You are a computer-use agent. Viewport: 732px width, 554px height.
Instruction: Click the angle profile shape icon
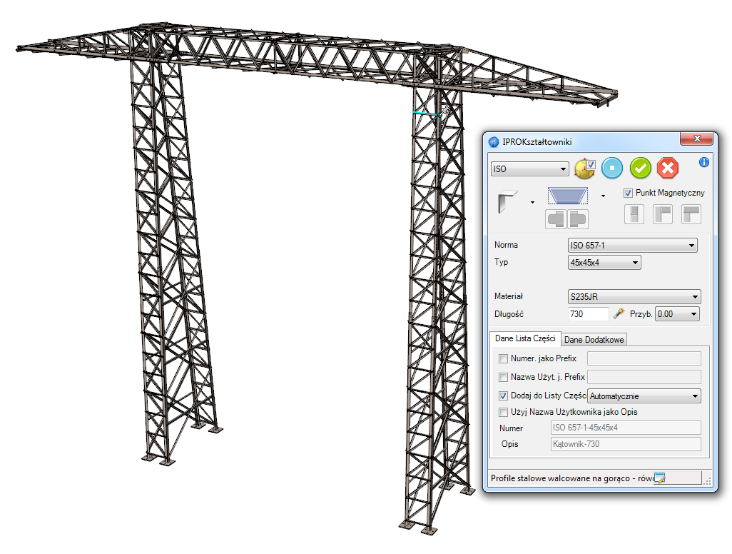click(x=508, y=201)
